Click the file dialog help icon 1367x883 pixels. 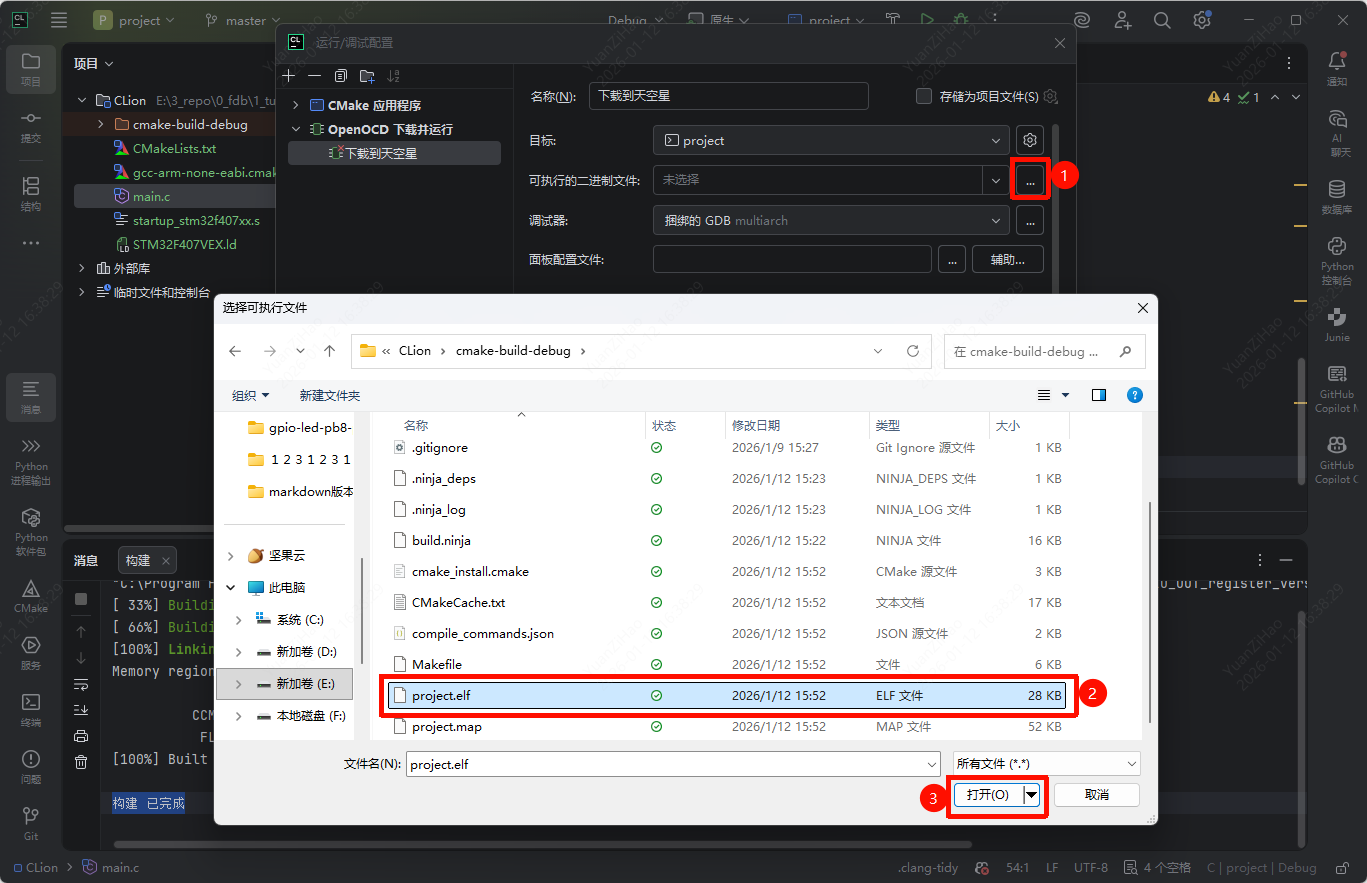pyautogui.click(x=1134, y=395)
